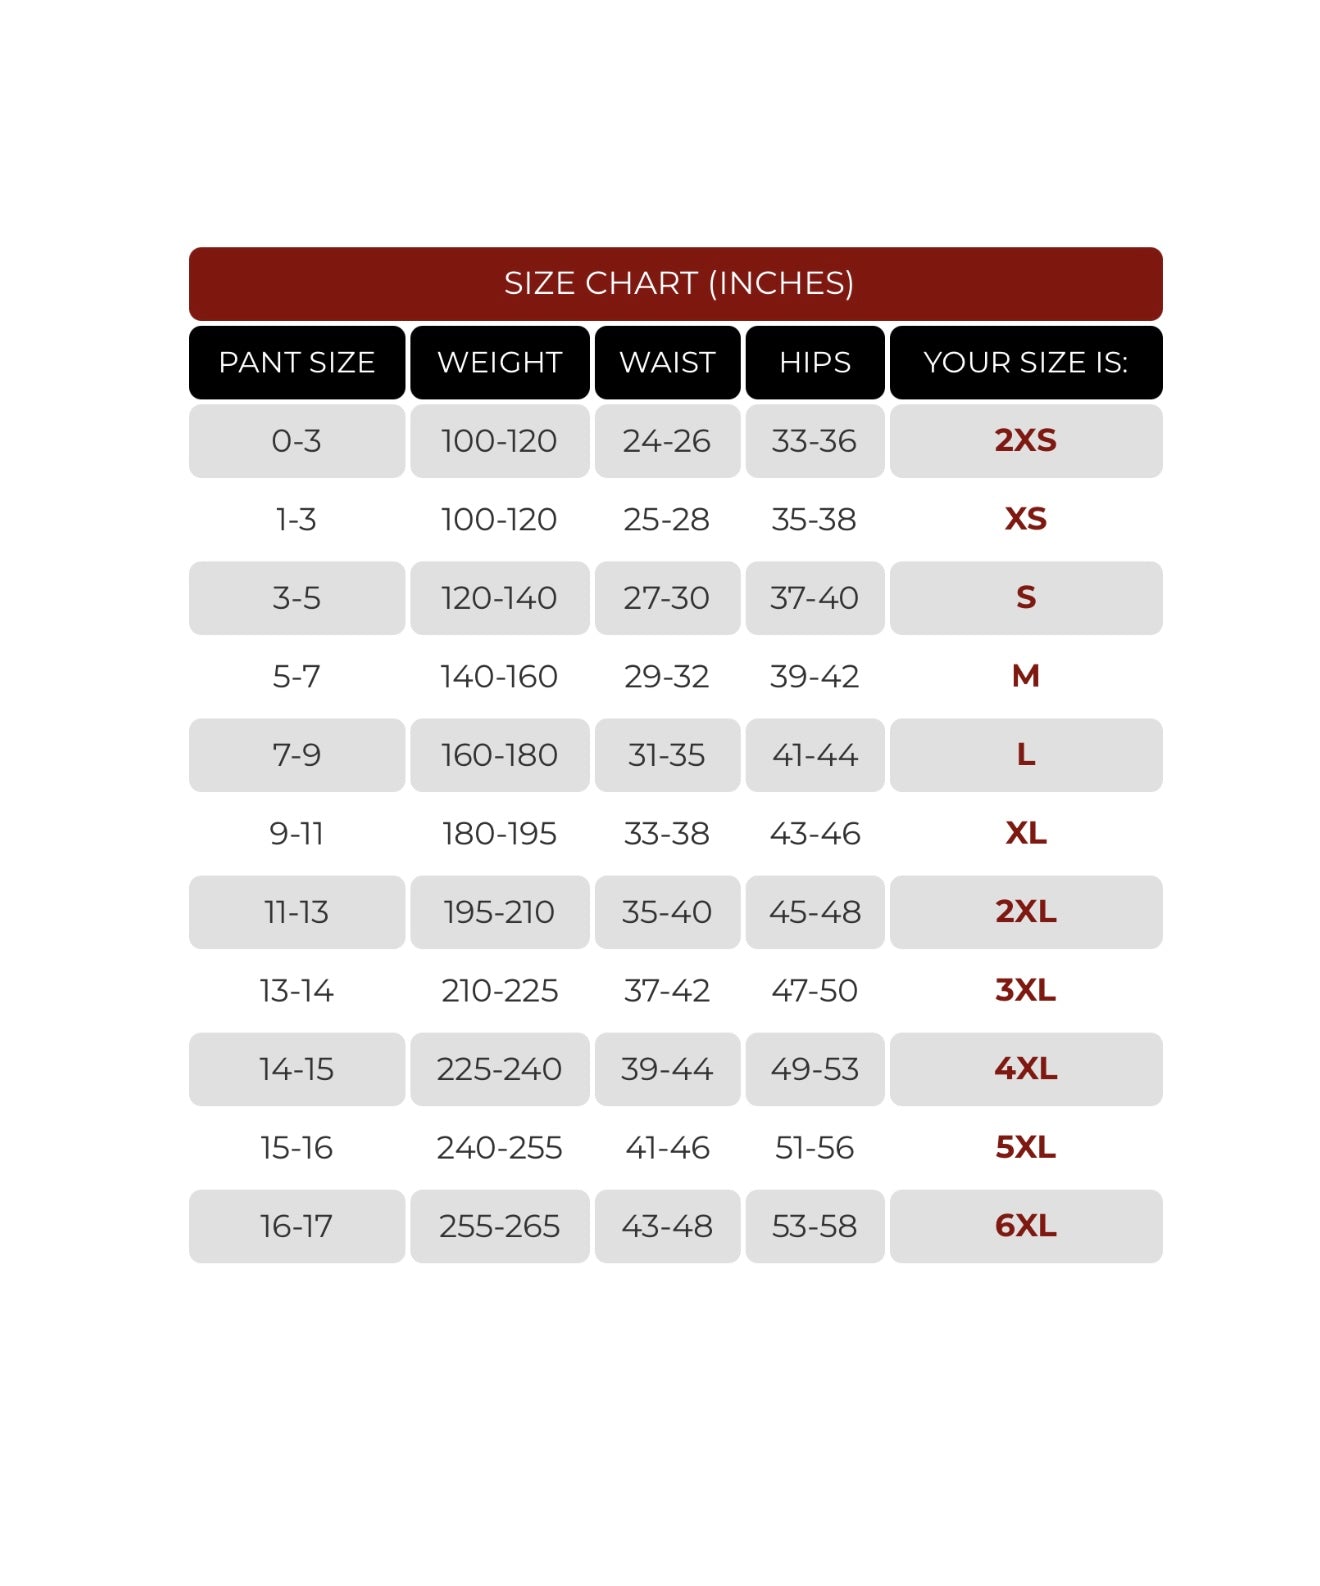Select the 4XL size cell
Image resolution: width=1320 pixels, height=1586 pixels.
pos(1025,1069)
